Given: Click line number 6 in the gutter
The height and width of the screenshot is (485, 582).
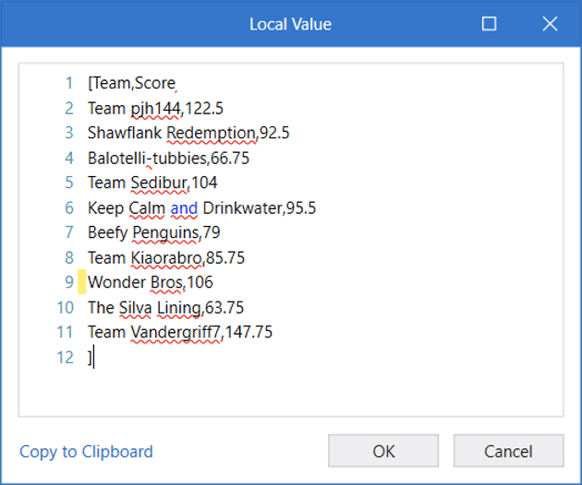Looking at the screenshot, I should coord(69,208).
